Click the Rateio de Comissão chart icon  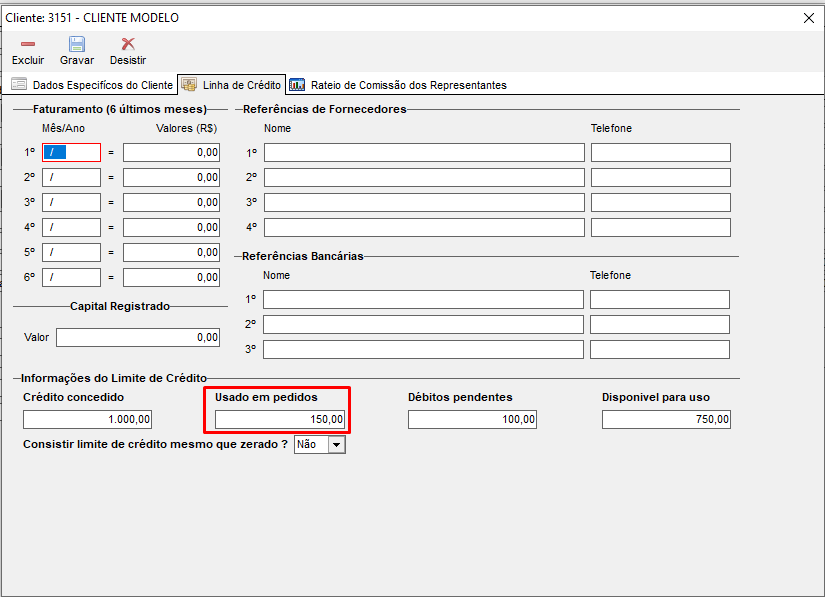pos(297,85)
